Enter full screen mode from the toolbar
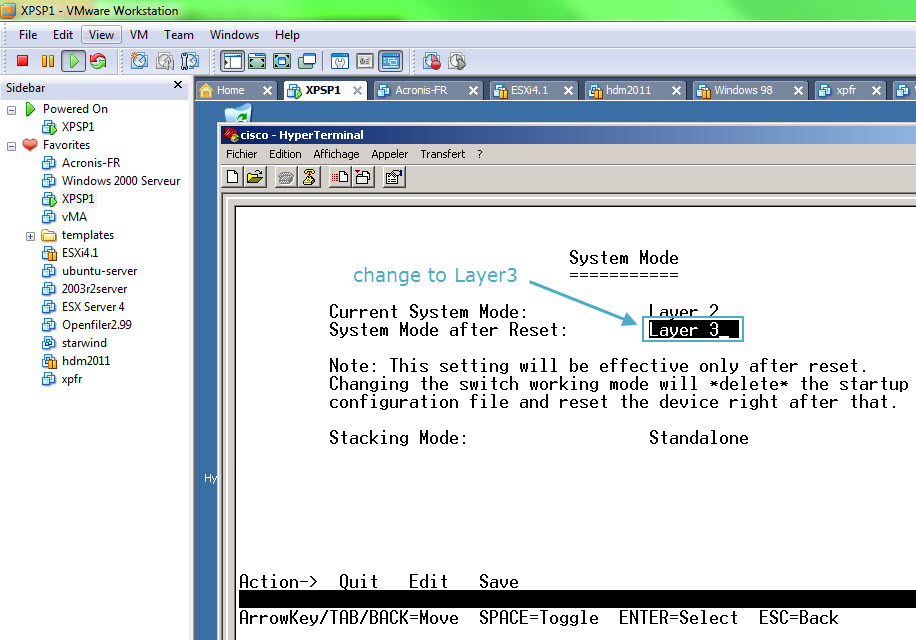Image resolution: width=916 pixels, height=640 pixels. [x=257, y=61]
